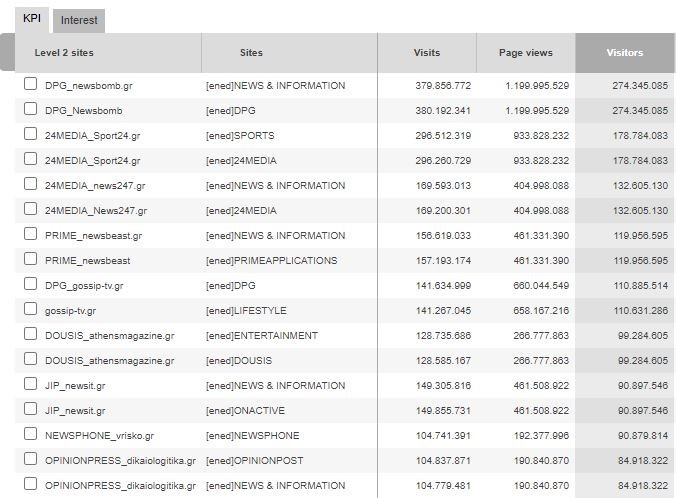This screenshot has width=676, height=498.
Task: Click [ened]LIFESTYLE site cell
Action: coord(246,311)
